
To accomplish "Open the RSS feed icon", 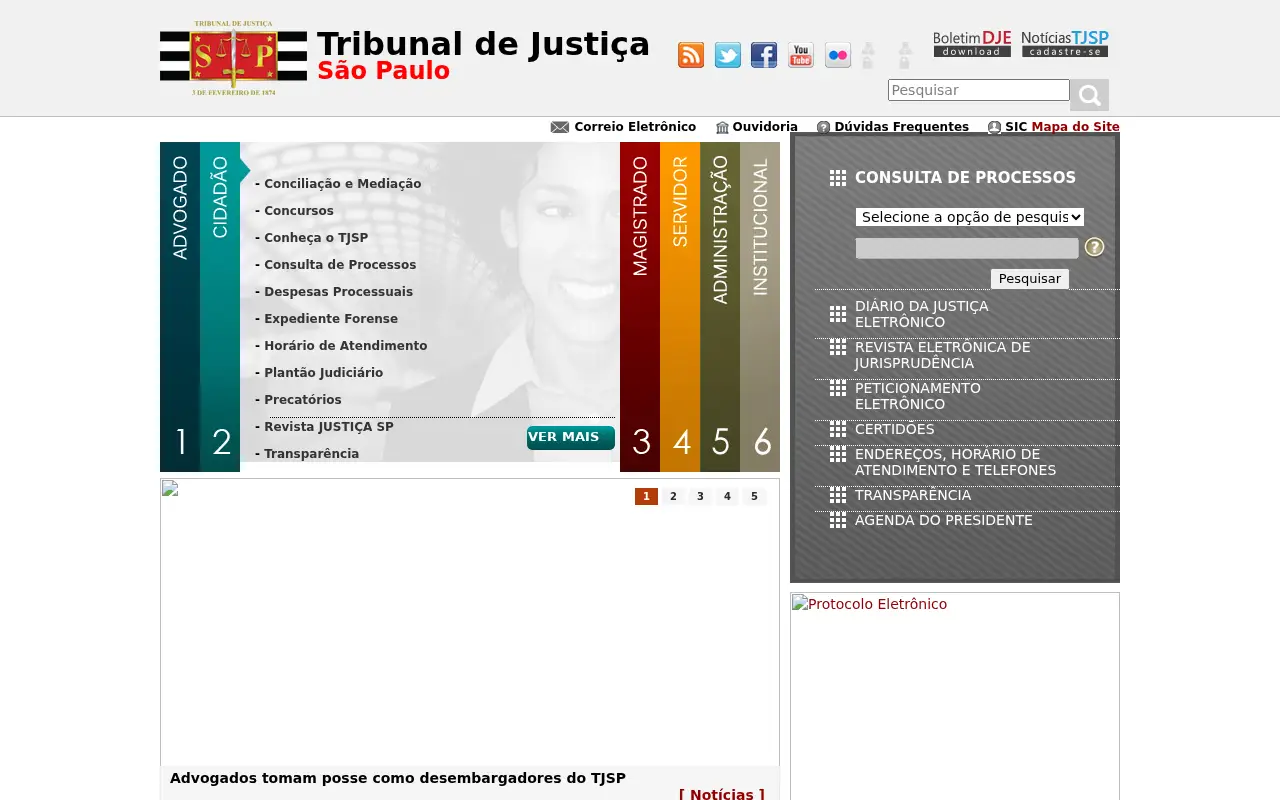I will [x=691, y=55].
